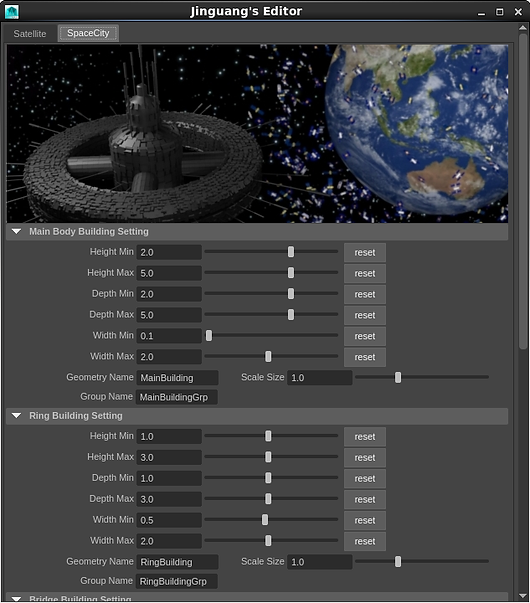Maximize the Jinguang's Editor window

point(500,12)
